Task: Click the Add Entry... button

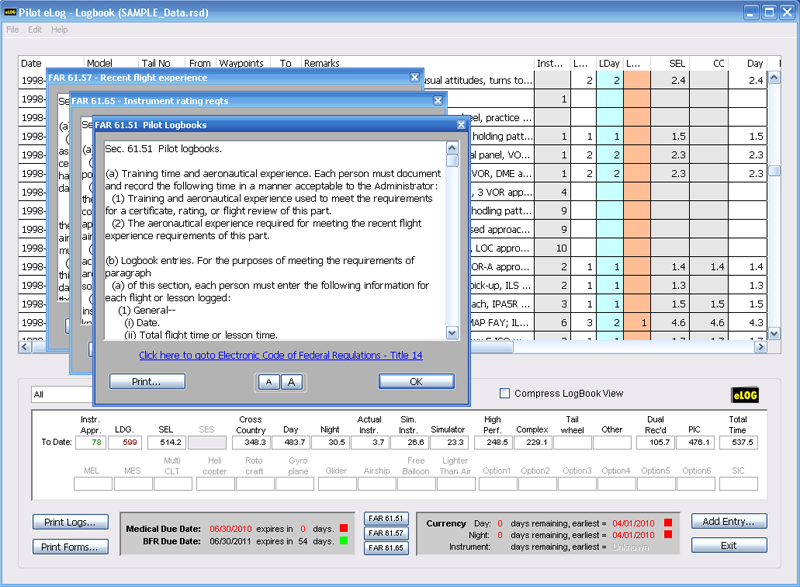Action: click(x=729, y=521)
